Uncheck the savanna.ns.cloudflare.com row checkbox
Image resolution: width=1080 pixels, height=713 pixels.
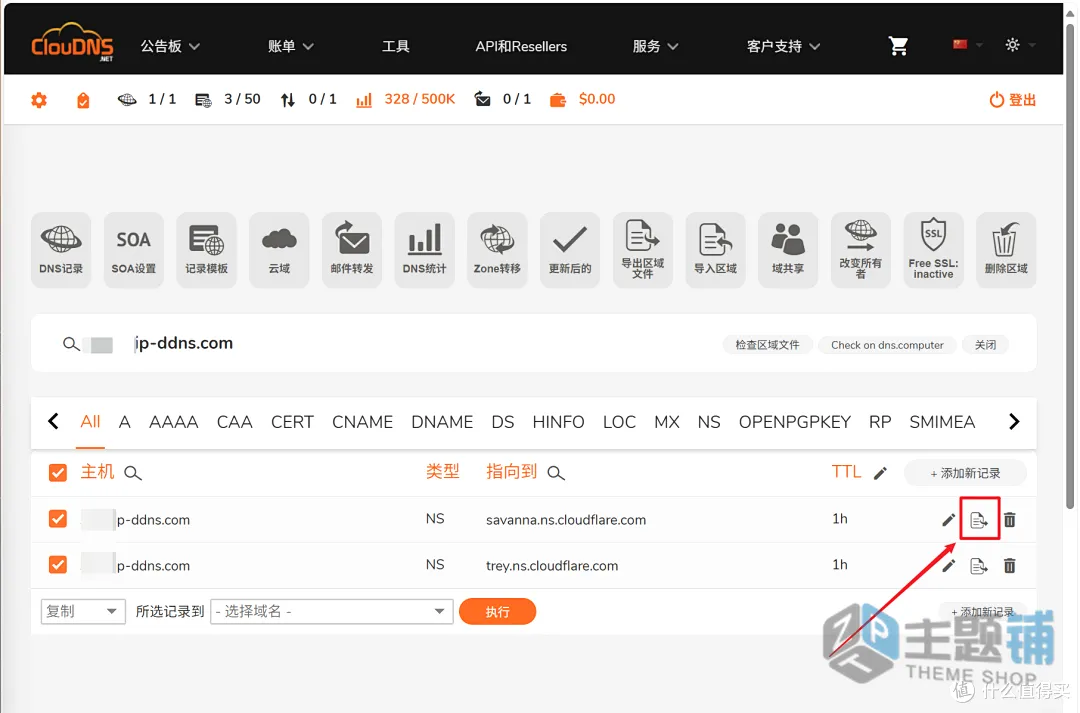(x=58, y=519)
